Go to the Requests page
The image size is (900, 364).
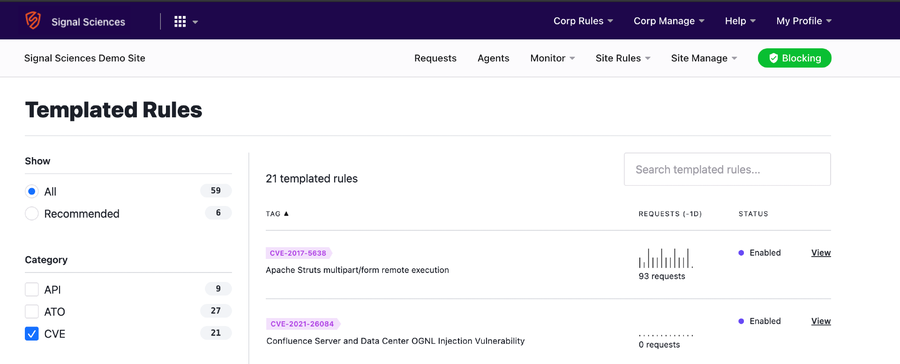[x=435, y=58]
